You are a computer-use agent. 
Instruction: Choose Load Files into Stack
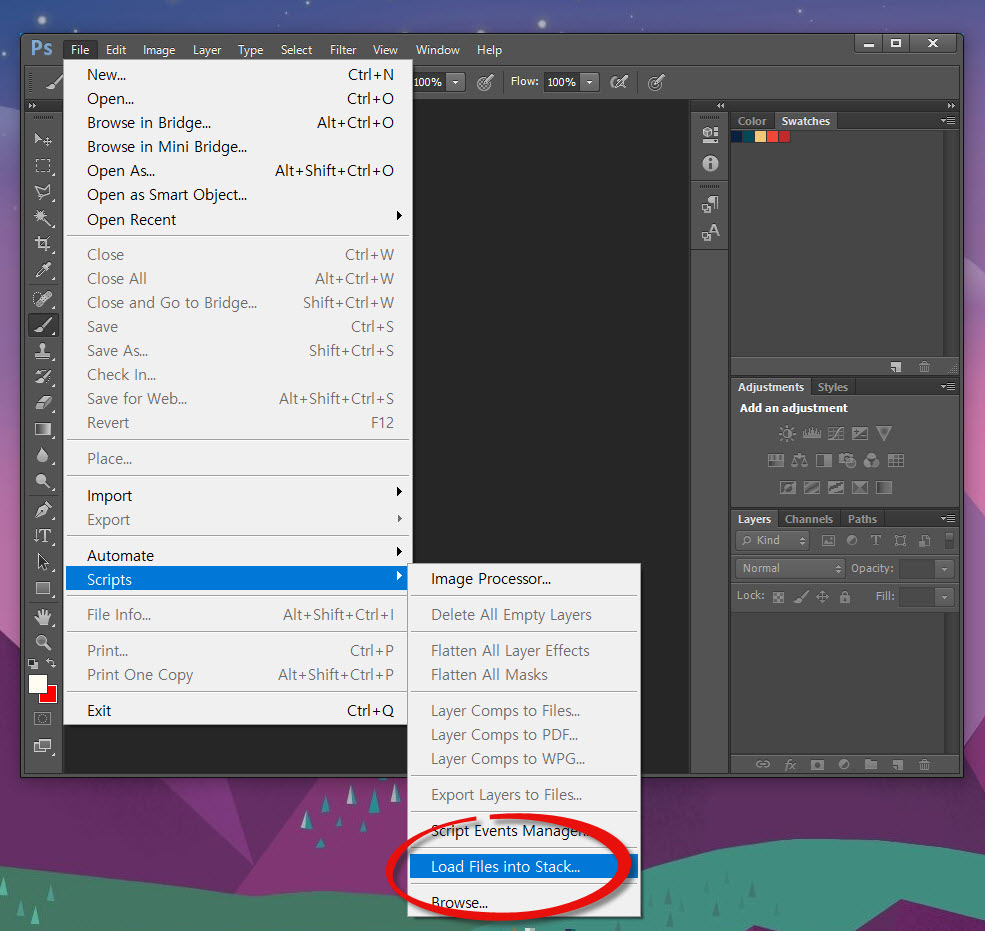tap(523, 867)
